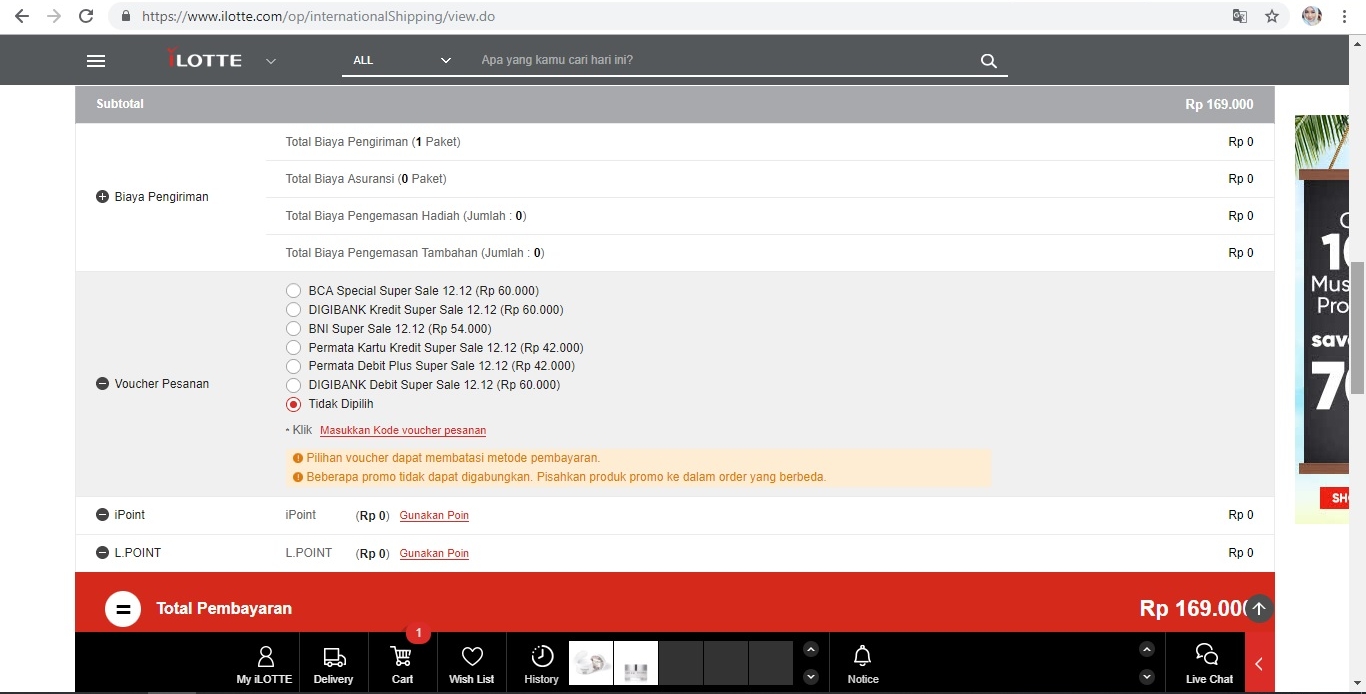Open the Chrome three-dot menu

coord(1345,16)
